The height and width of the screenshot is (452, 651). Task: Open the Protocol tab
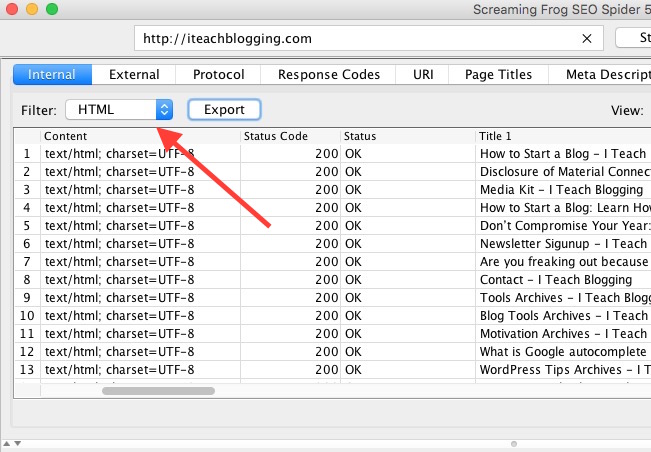click(218, 75)
